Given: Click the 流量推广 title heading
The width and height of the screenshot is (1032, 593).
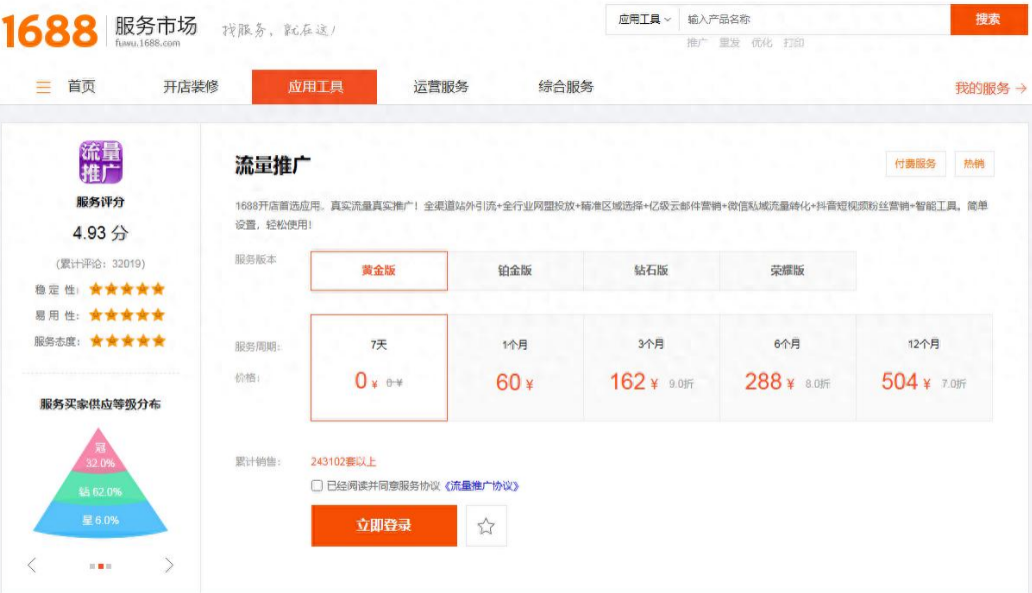Looking at the screenshot, I should click(x=272, y=165).
